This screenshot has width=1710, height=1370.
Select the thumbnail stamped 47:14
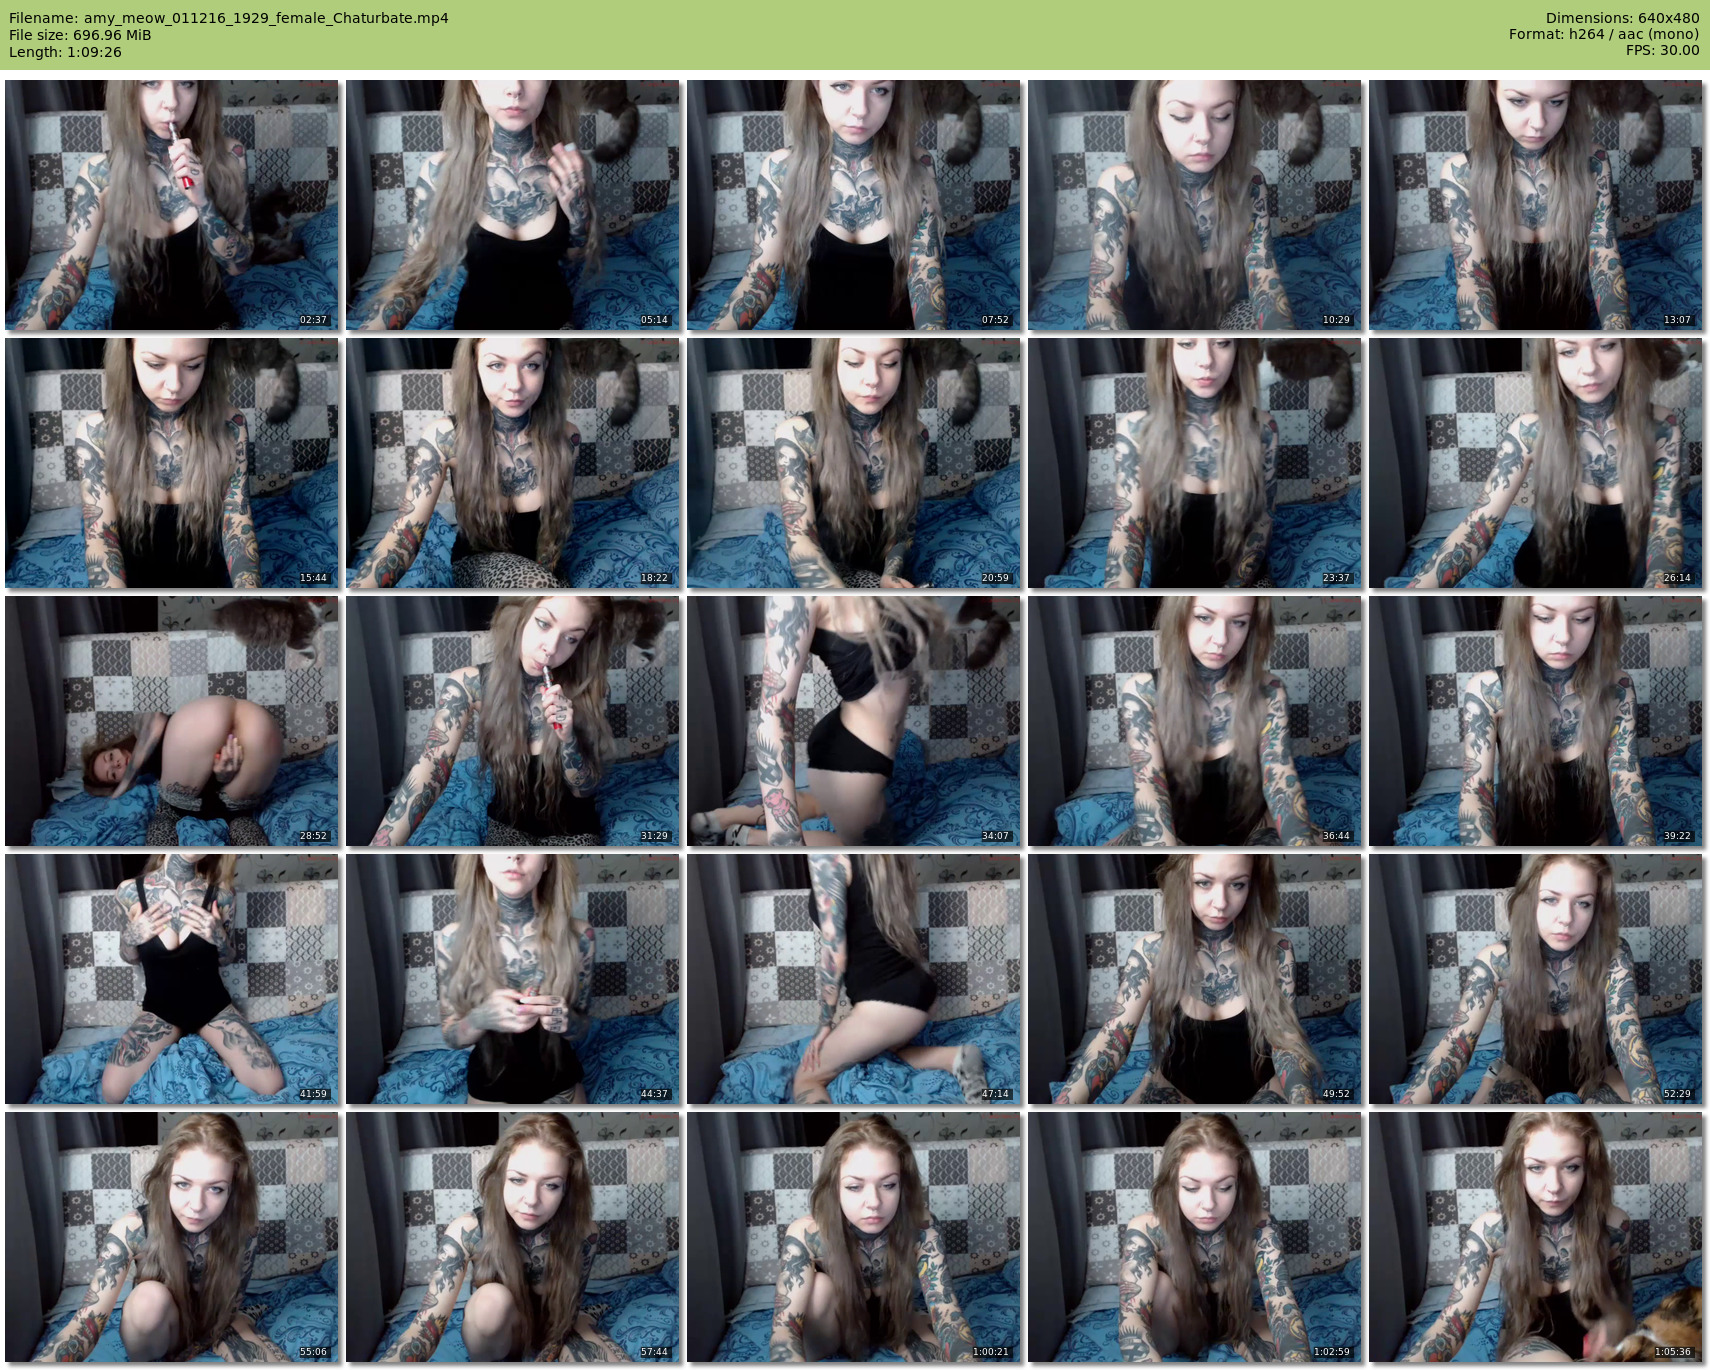(x=854, y=979)
